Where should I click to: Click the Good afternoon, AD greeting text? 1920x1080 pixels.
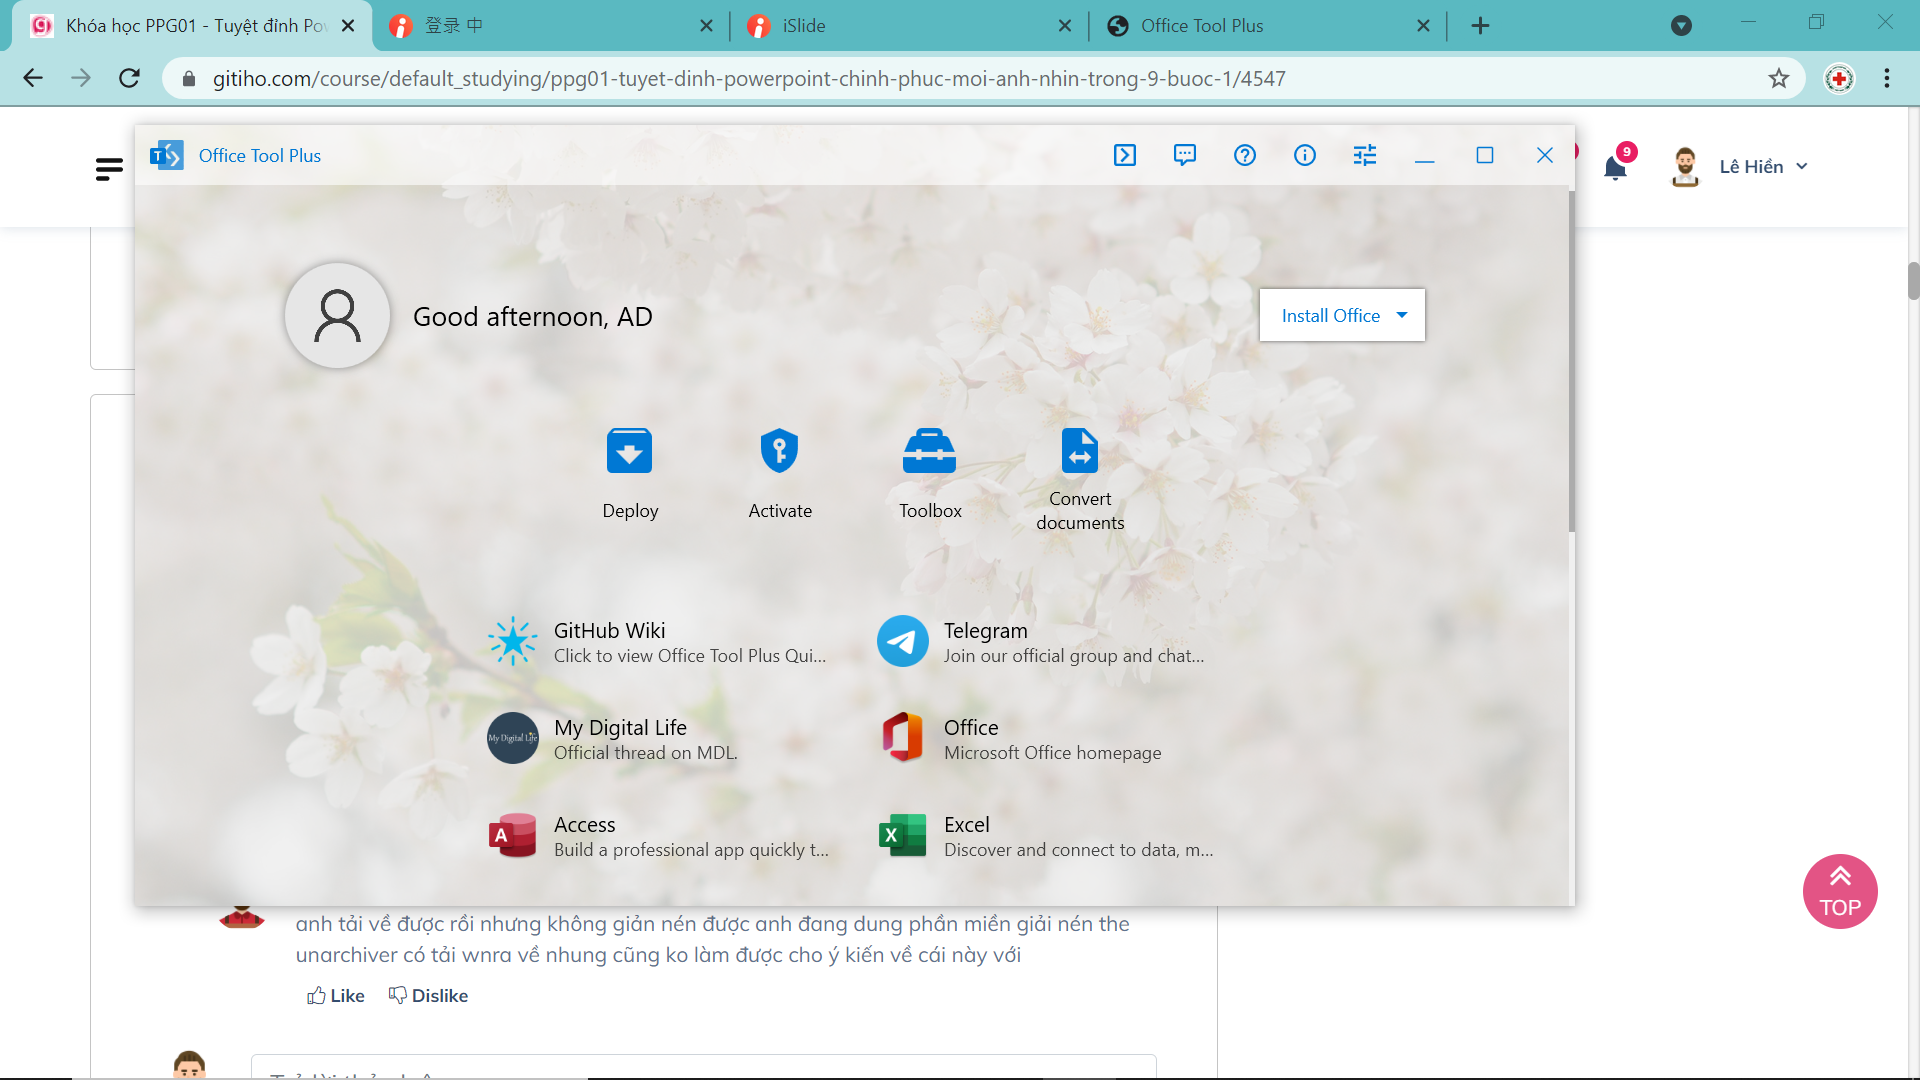click(x=532, y=316)
